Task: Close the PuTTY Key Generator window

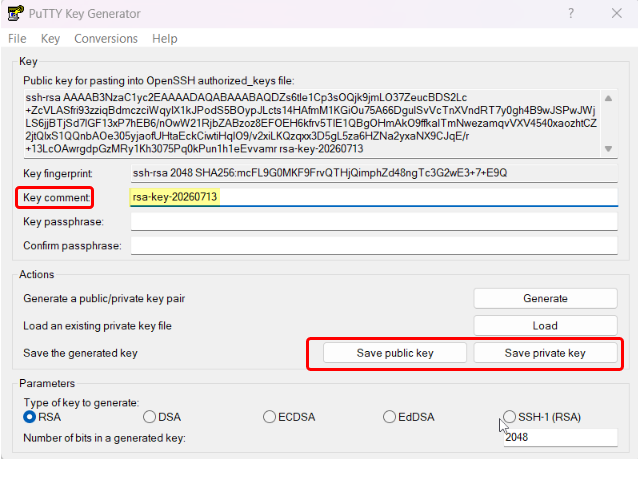Action: 616,13
